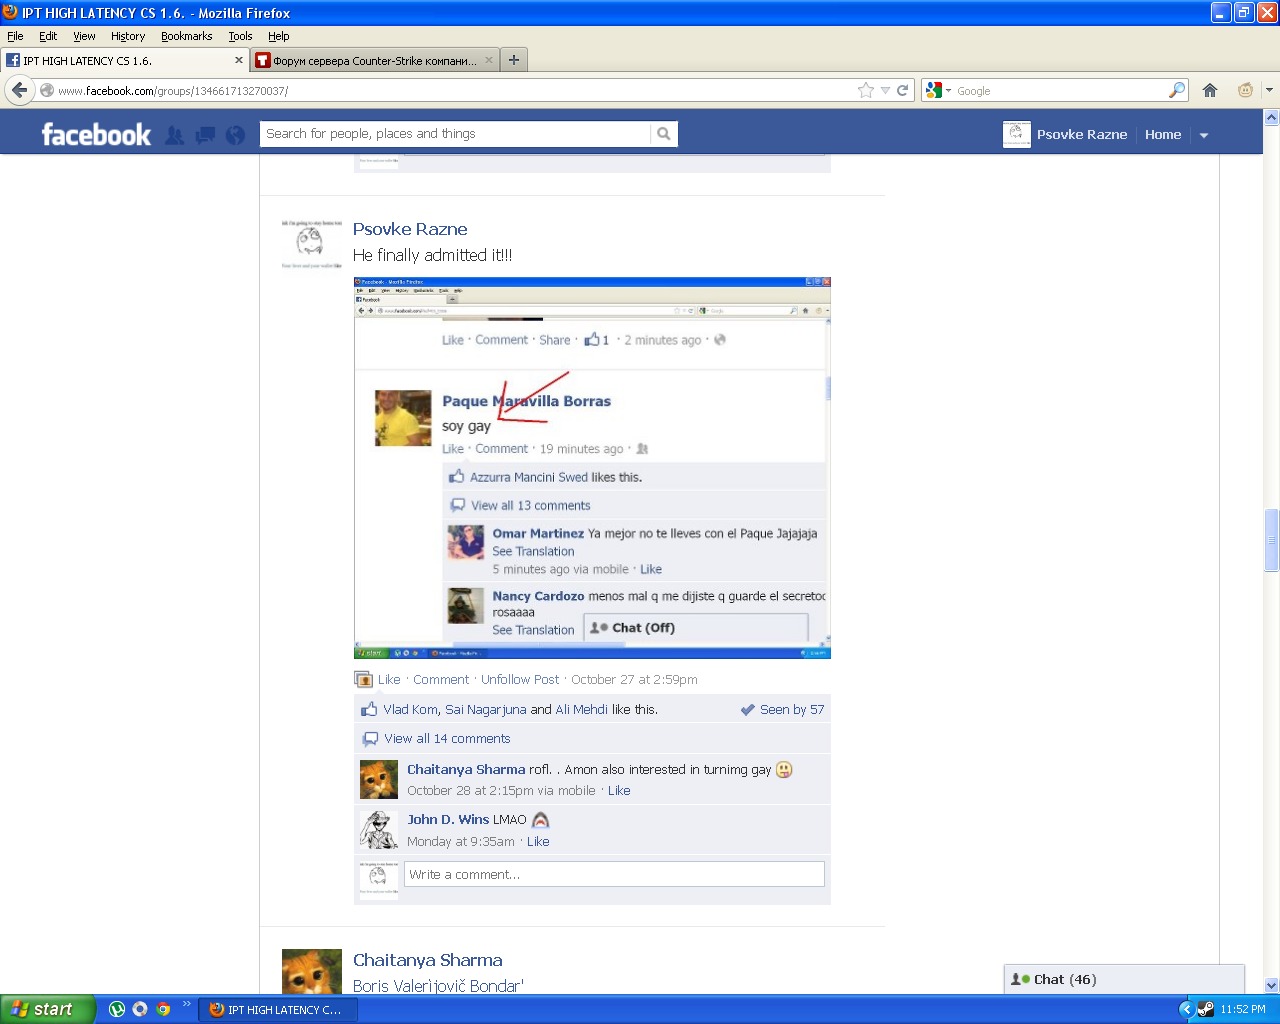The height and width of the screenshot is (1024, 1280).
Task: Click Chaitanya Sharma comment avatar
Action: click(379, 779)
